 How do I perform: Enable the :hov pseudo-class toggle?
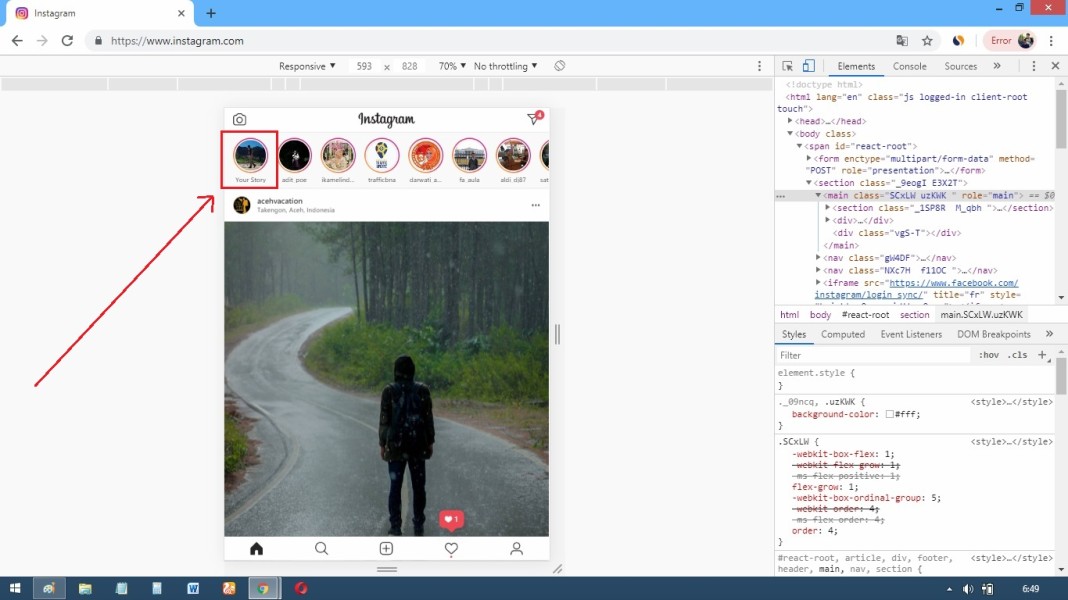(x=989, y=355)
